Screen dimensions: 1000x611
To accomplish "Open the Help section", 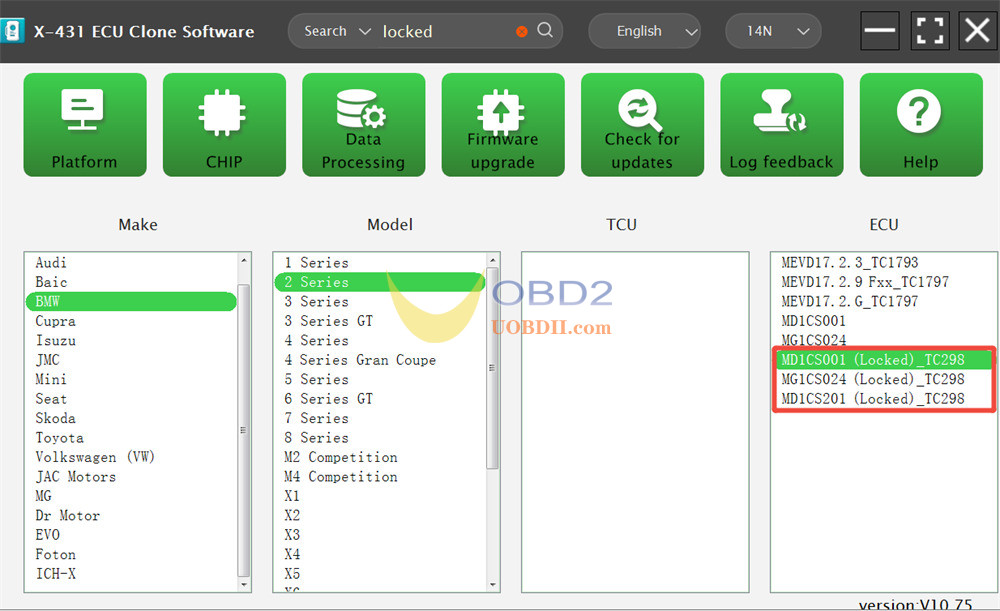I will 921,124.
